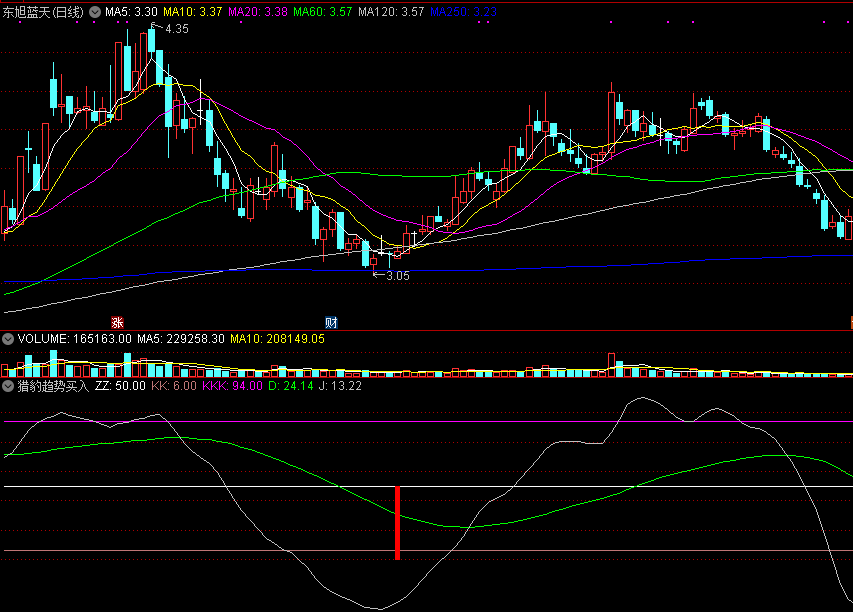Click the MA10: 3.37 label
This screenshot has width=853, height=612.
click(x=193, y=12)
